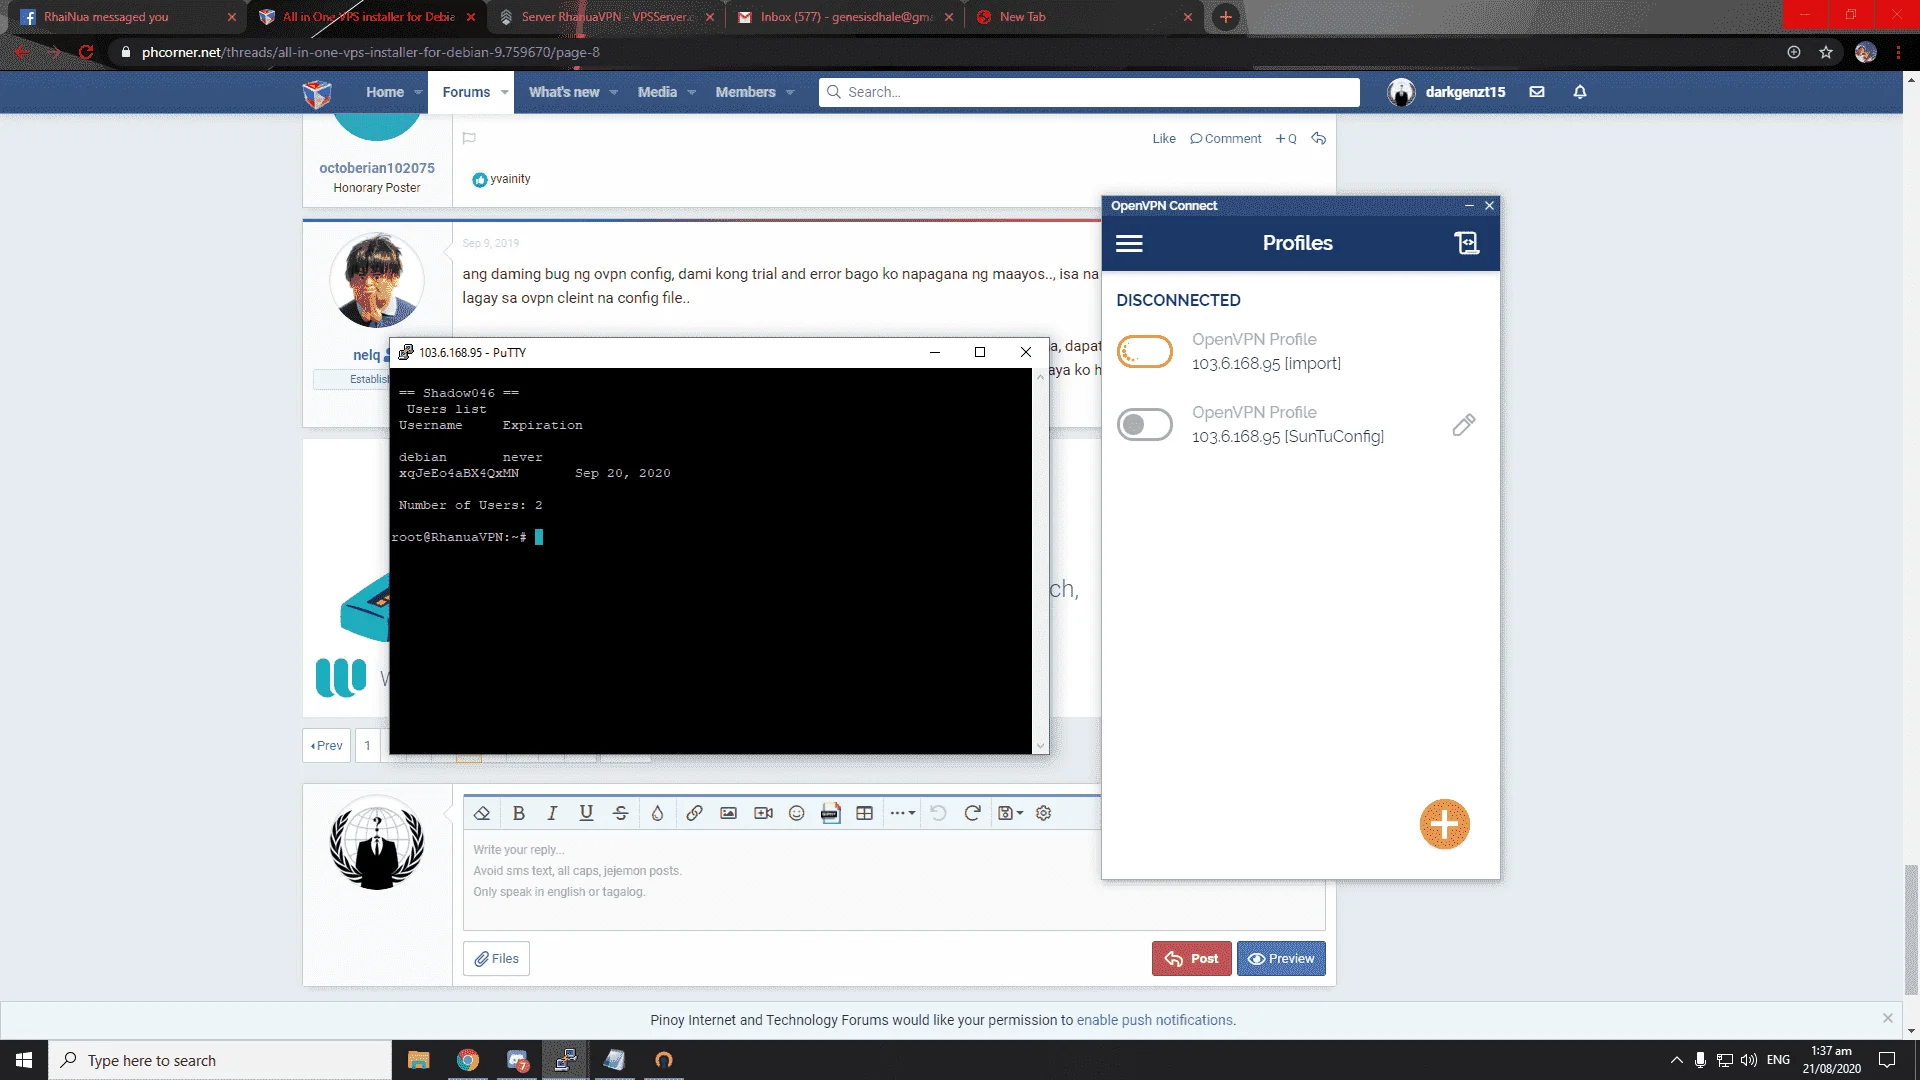Expand the Members dropdown arrow

coord(790,92)
